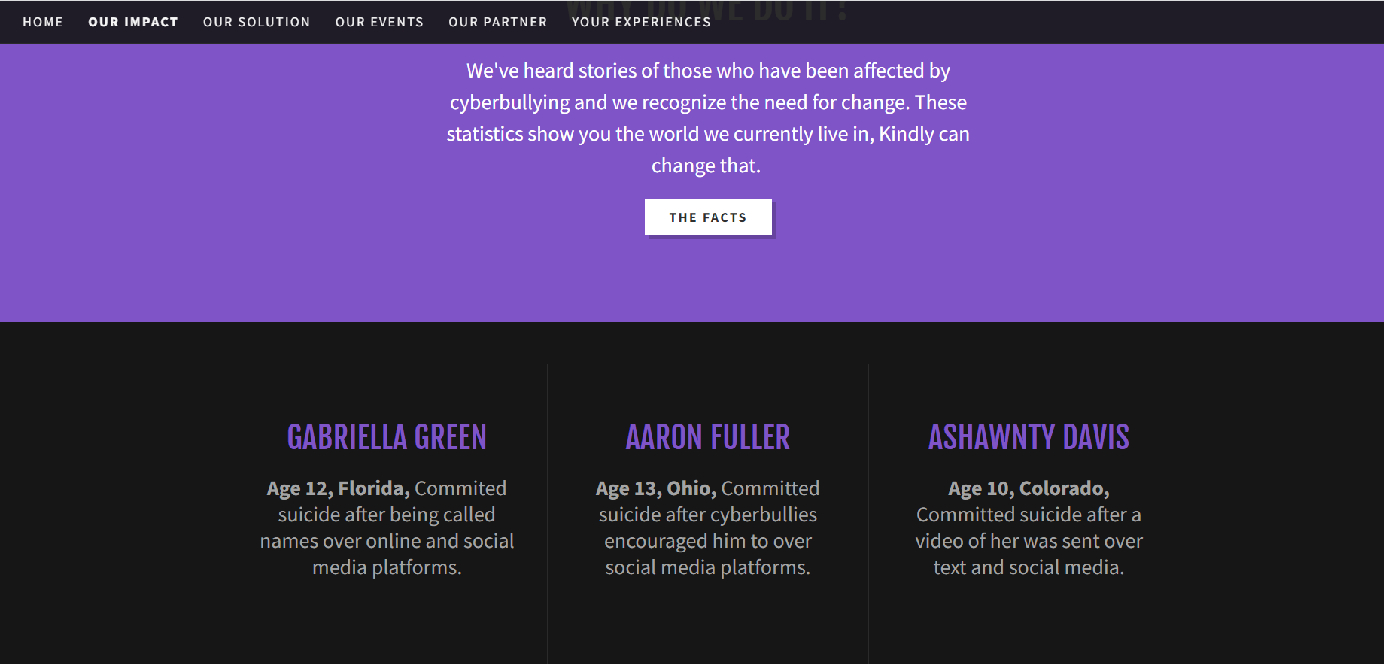Select Our Events in the navigation bar
Viewport: 1384px width, 664px height.
(x=379, y=22)
